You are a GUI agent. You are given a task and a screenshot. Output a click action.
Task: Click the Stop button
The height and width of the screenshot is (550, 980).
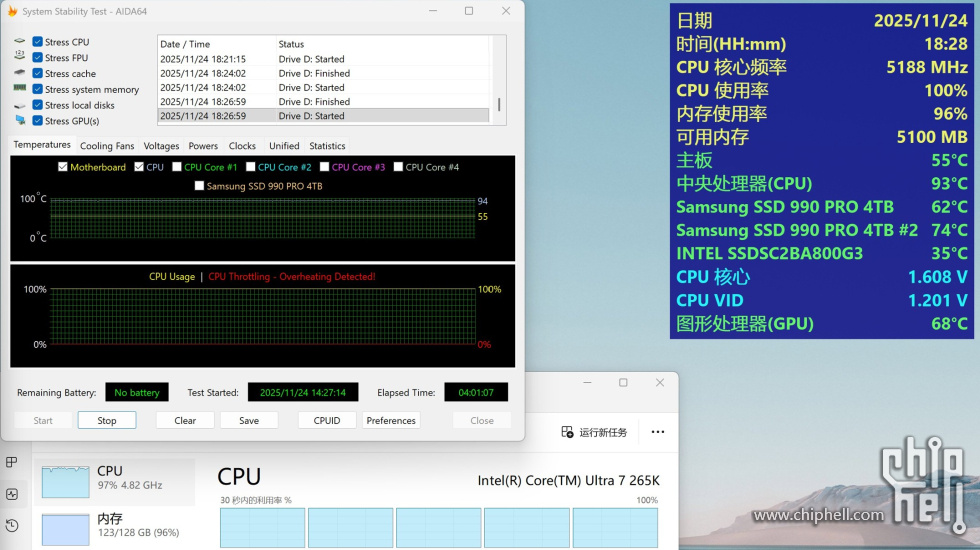pos(107,421)
